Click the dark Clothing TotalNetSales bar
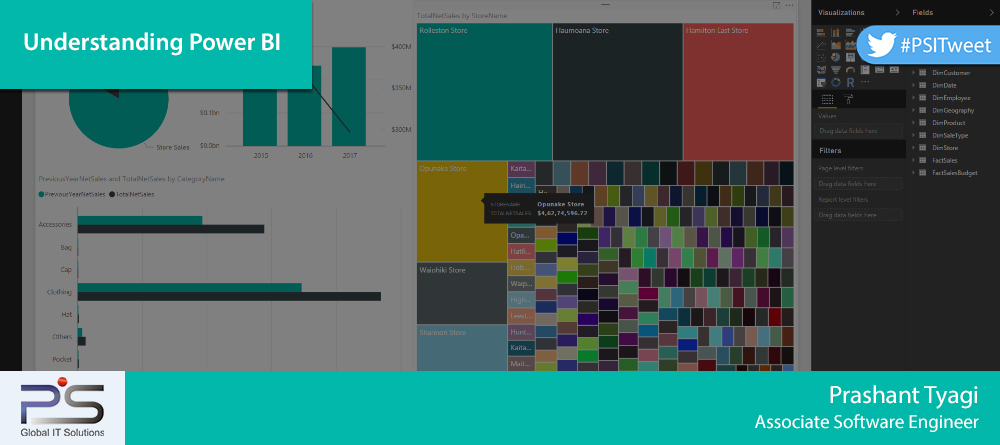Image resolution: width=1000 pixels, height=445 pixels. [229, 296]
